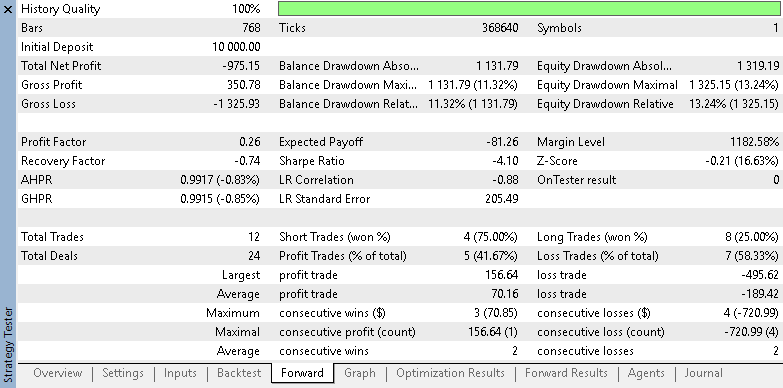Screen dimensions: 783x388
Task: Select the Forward tab
Action: click(x=302, y=373)
